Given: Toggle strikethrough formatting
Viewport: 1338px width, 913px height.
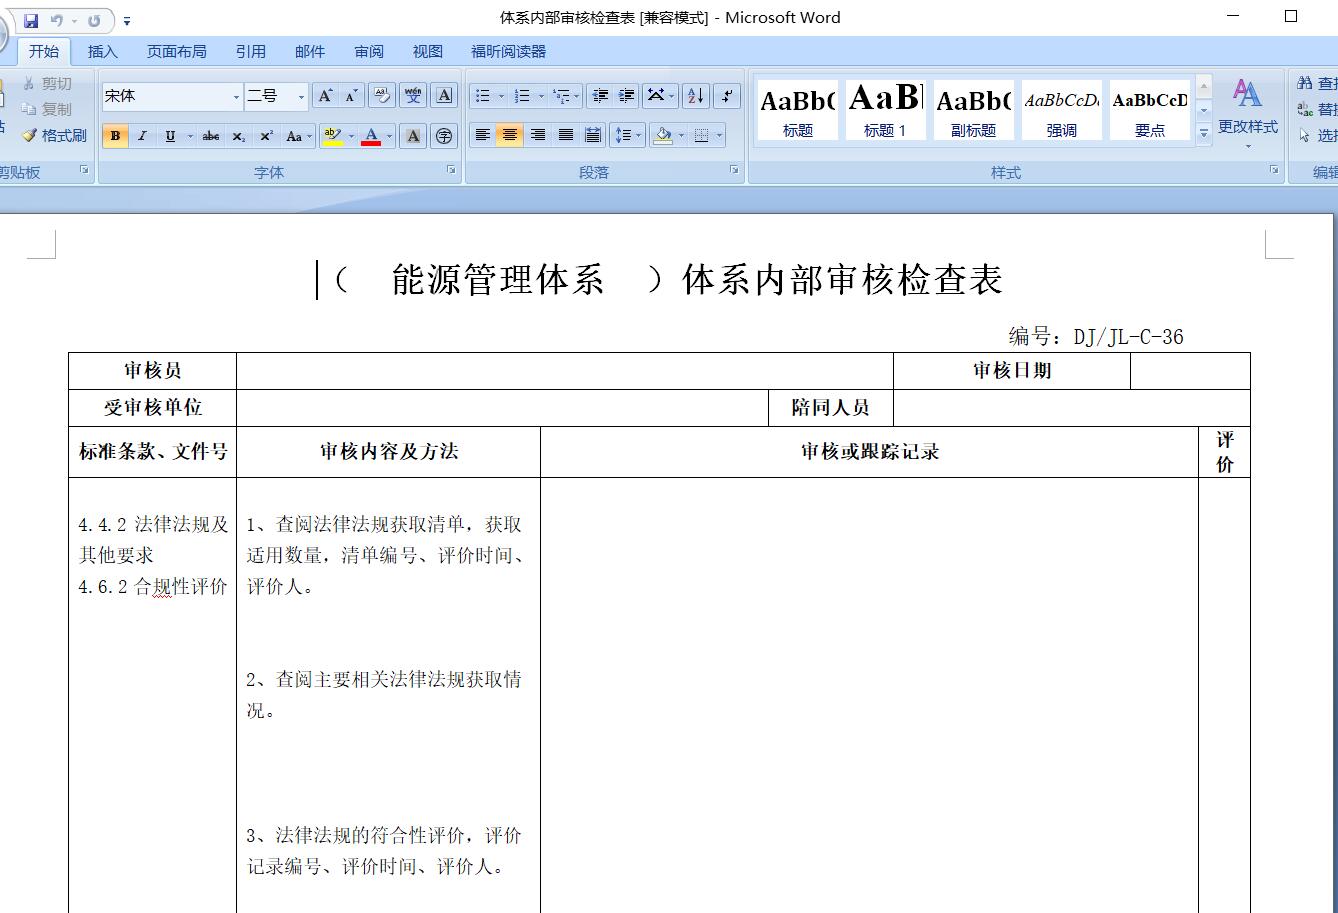Looking at the screenshot, I should pos(210,136).
